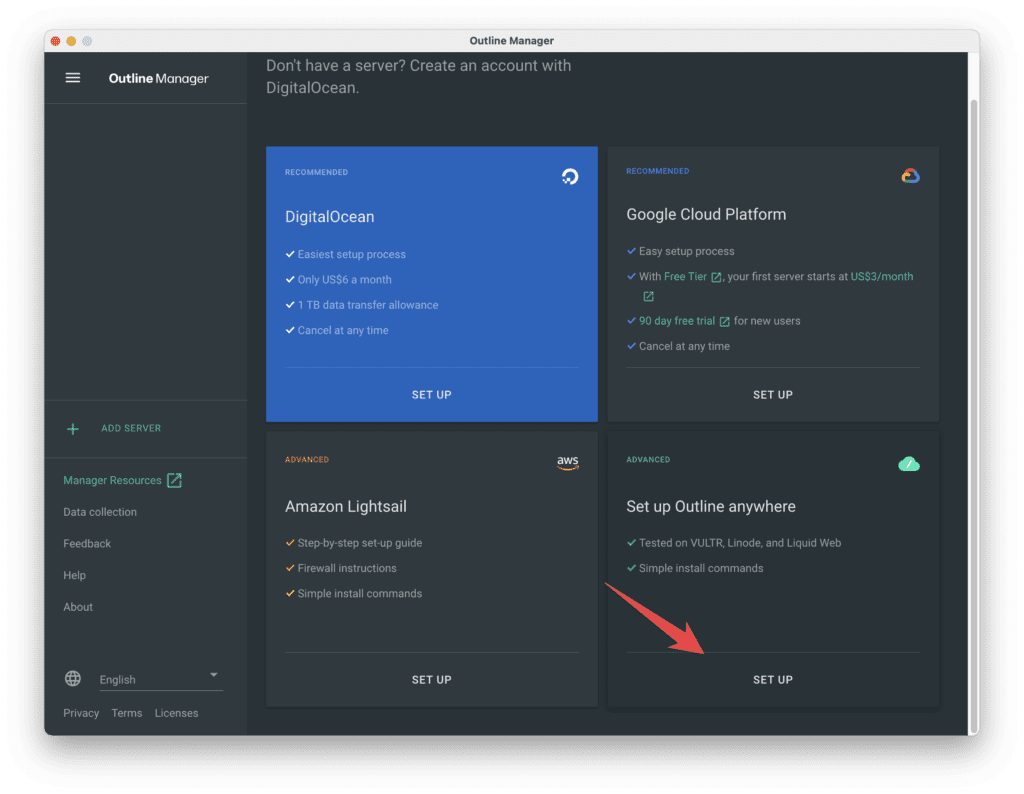This screenshot has width=1024, height=794.
Task: Click the Outline Manager sidebar title
Action: pyautogui.click(x=159, y=78)
